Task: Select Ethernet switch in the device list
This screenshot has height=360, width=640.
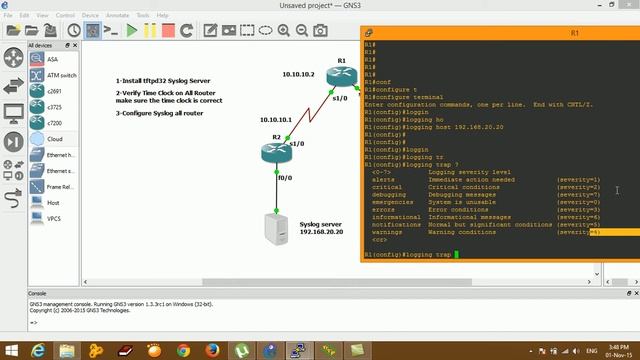Action: coord(53,171)
